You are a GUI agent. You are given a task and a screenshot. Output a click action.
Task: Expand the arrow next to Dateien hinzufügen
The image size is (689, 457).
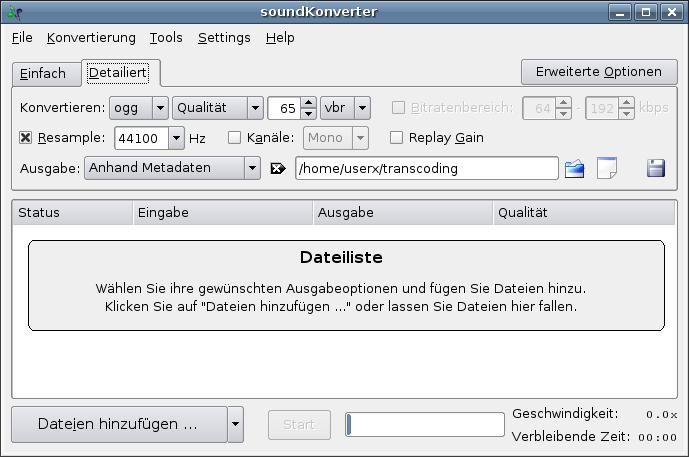236,424
